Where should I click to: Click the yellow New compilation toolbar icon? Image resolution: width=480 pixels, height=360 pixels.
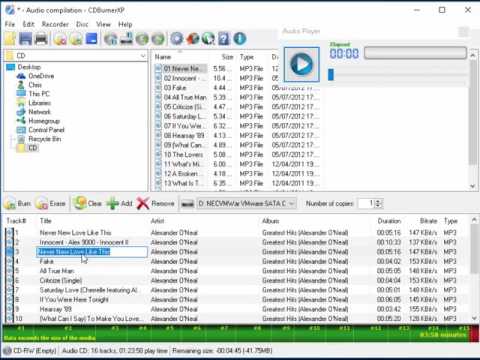tap(10, 39)
